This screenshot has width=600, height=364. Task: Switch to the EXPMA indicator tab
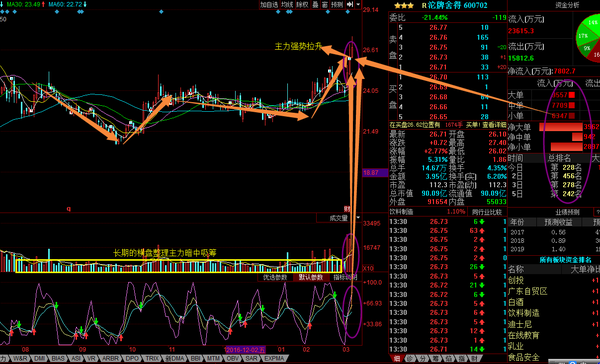(x=274, y=359)
